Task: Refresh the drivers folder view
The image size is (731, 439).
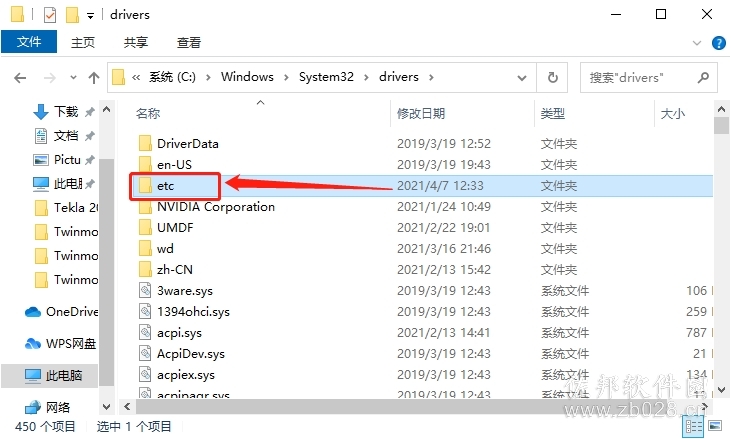Action: pos(552,77)
